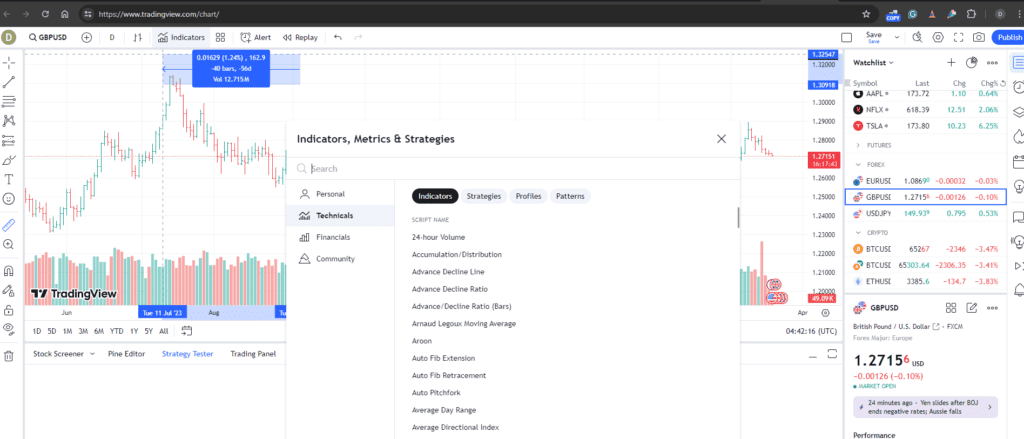1024x439 pixels.
Task: Click the layout setup square icon
Action: point(847,37)
